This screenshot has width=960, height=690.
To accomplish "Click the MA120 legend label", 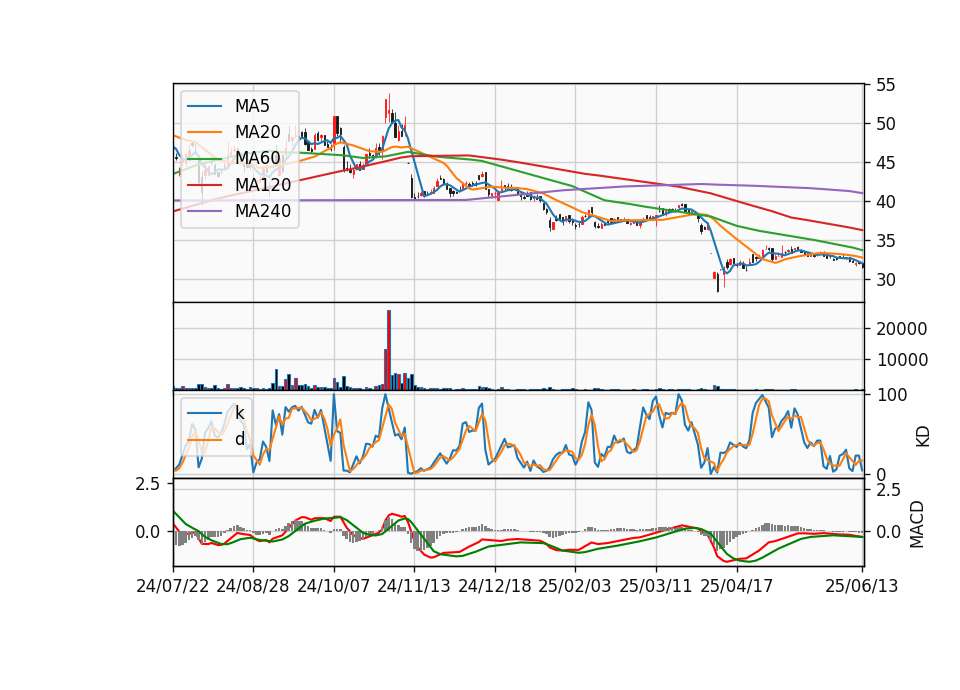I will pyautogui.click(x=263, y=184).
